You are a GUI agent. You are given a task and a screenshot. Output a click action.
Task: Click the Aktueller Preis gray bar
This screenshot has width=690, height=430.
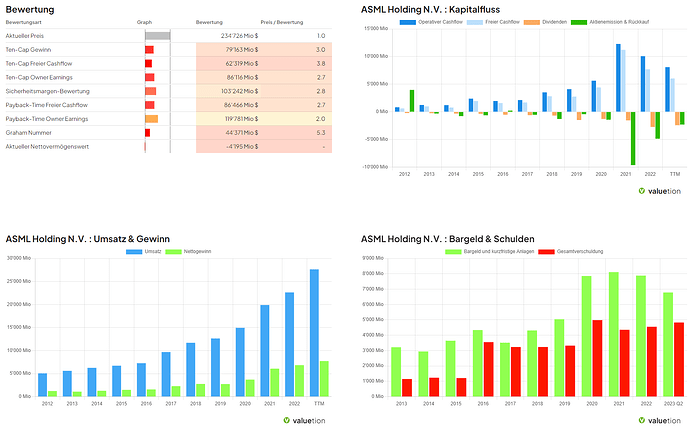point(158,36)
